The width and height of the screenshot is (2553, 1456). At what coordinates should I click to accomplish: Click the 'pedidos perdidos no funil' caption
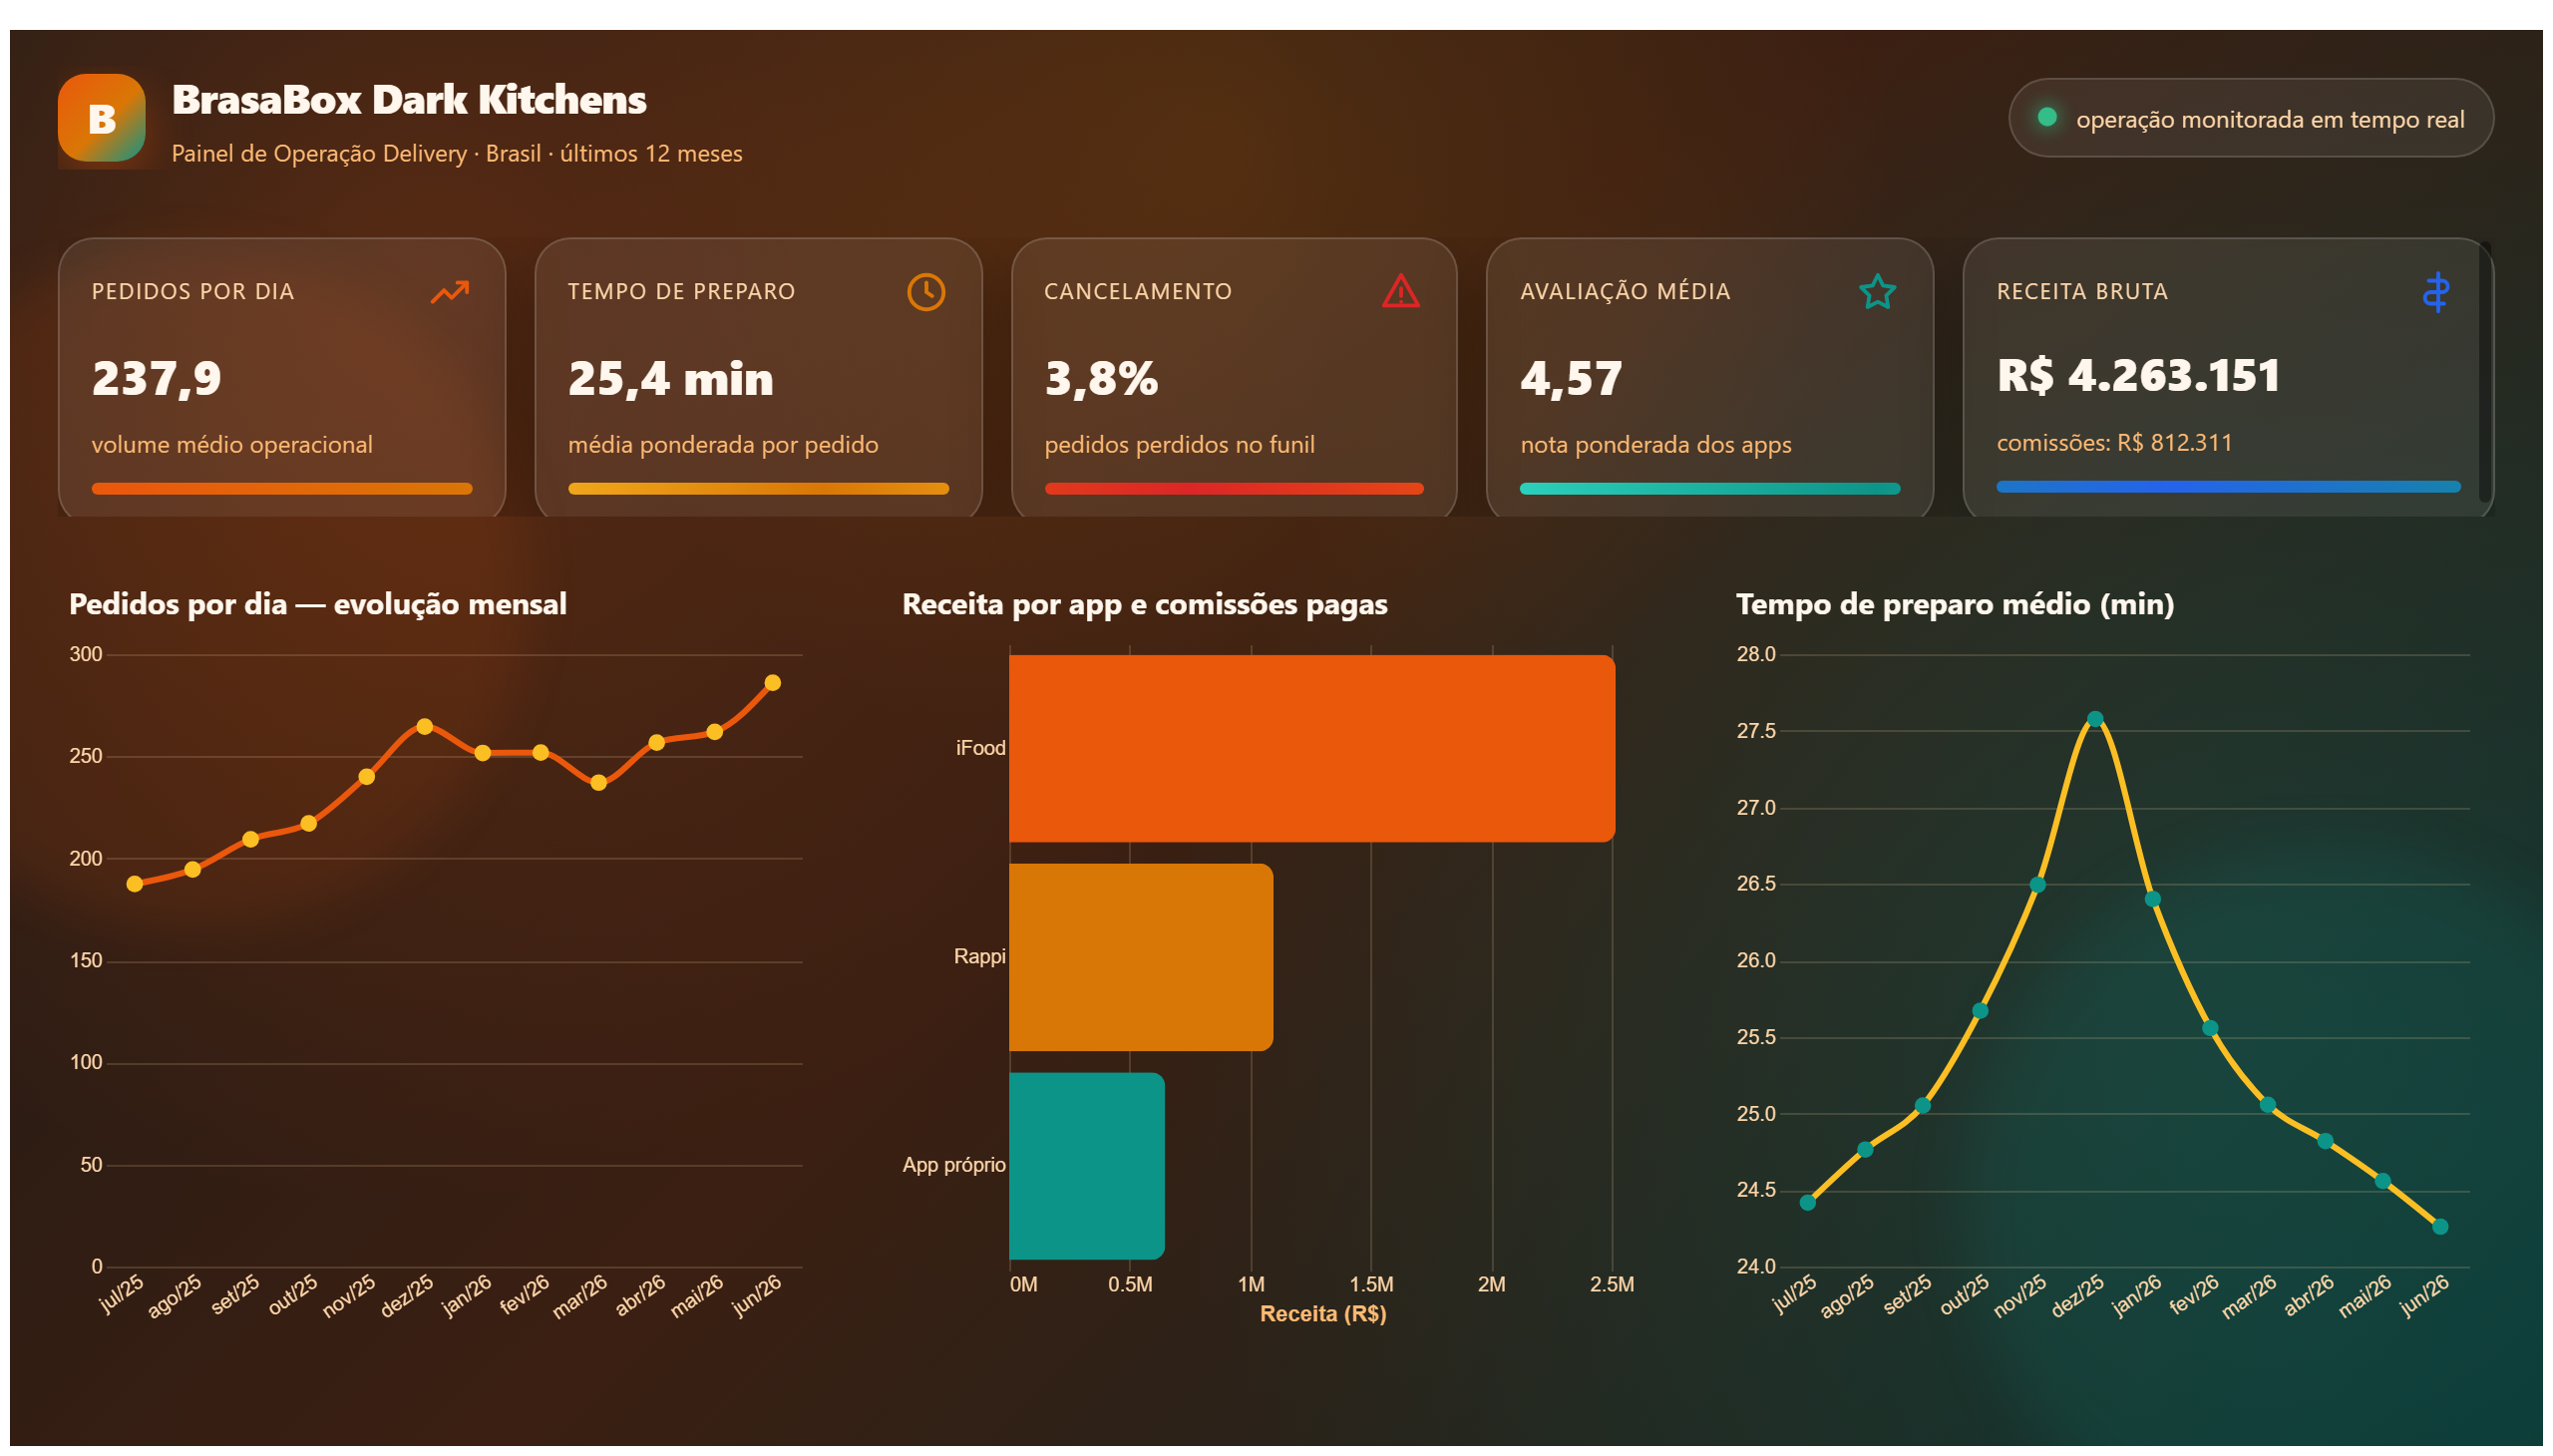[1180, 445]
